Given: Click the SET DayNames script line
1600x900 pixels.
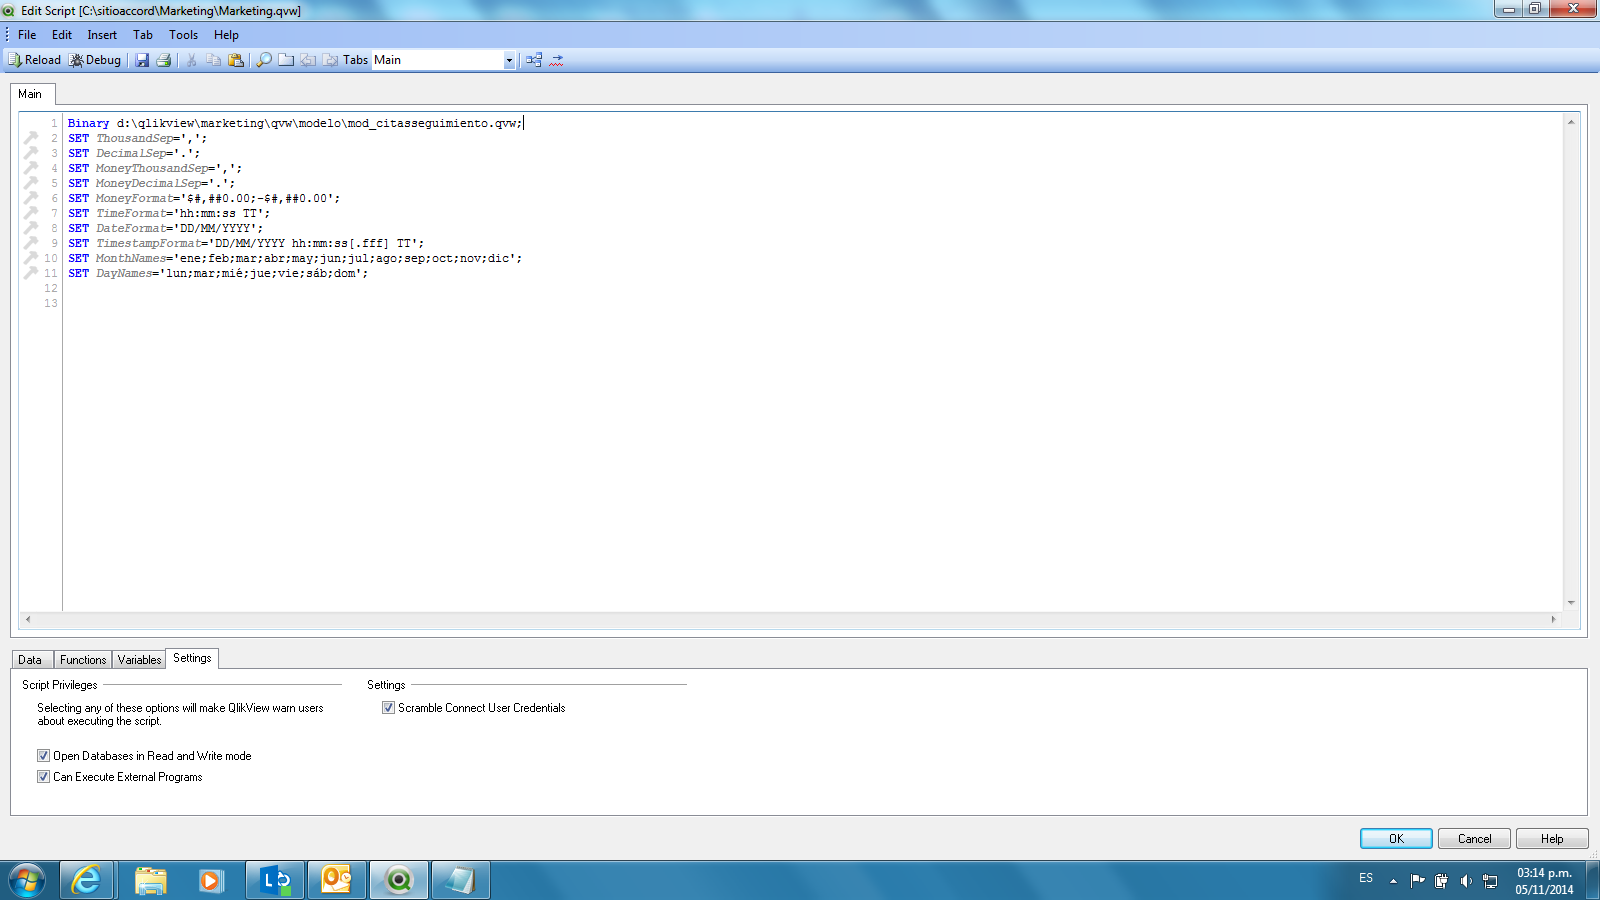Looking at the screenshot, I should [x=218, y=273].
